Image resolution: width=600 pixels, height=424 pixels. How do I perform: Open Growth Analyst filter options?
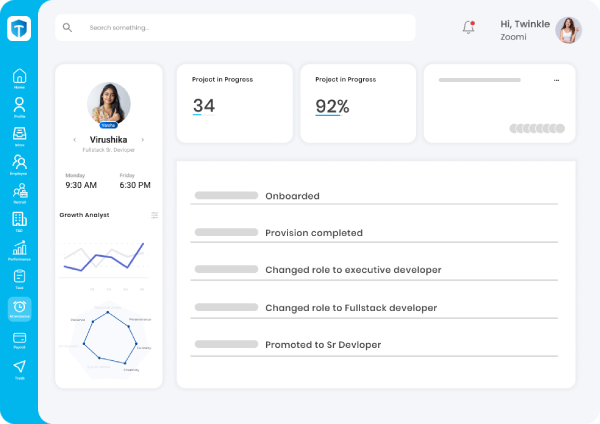154,215
